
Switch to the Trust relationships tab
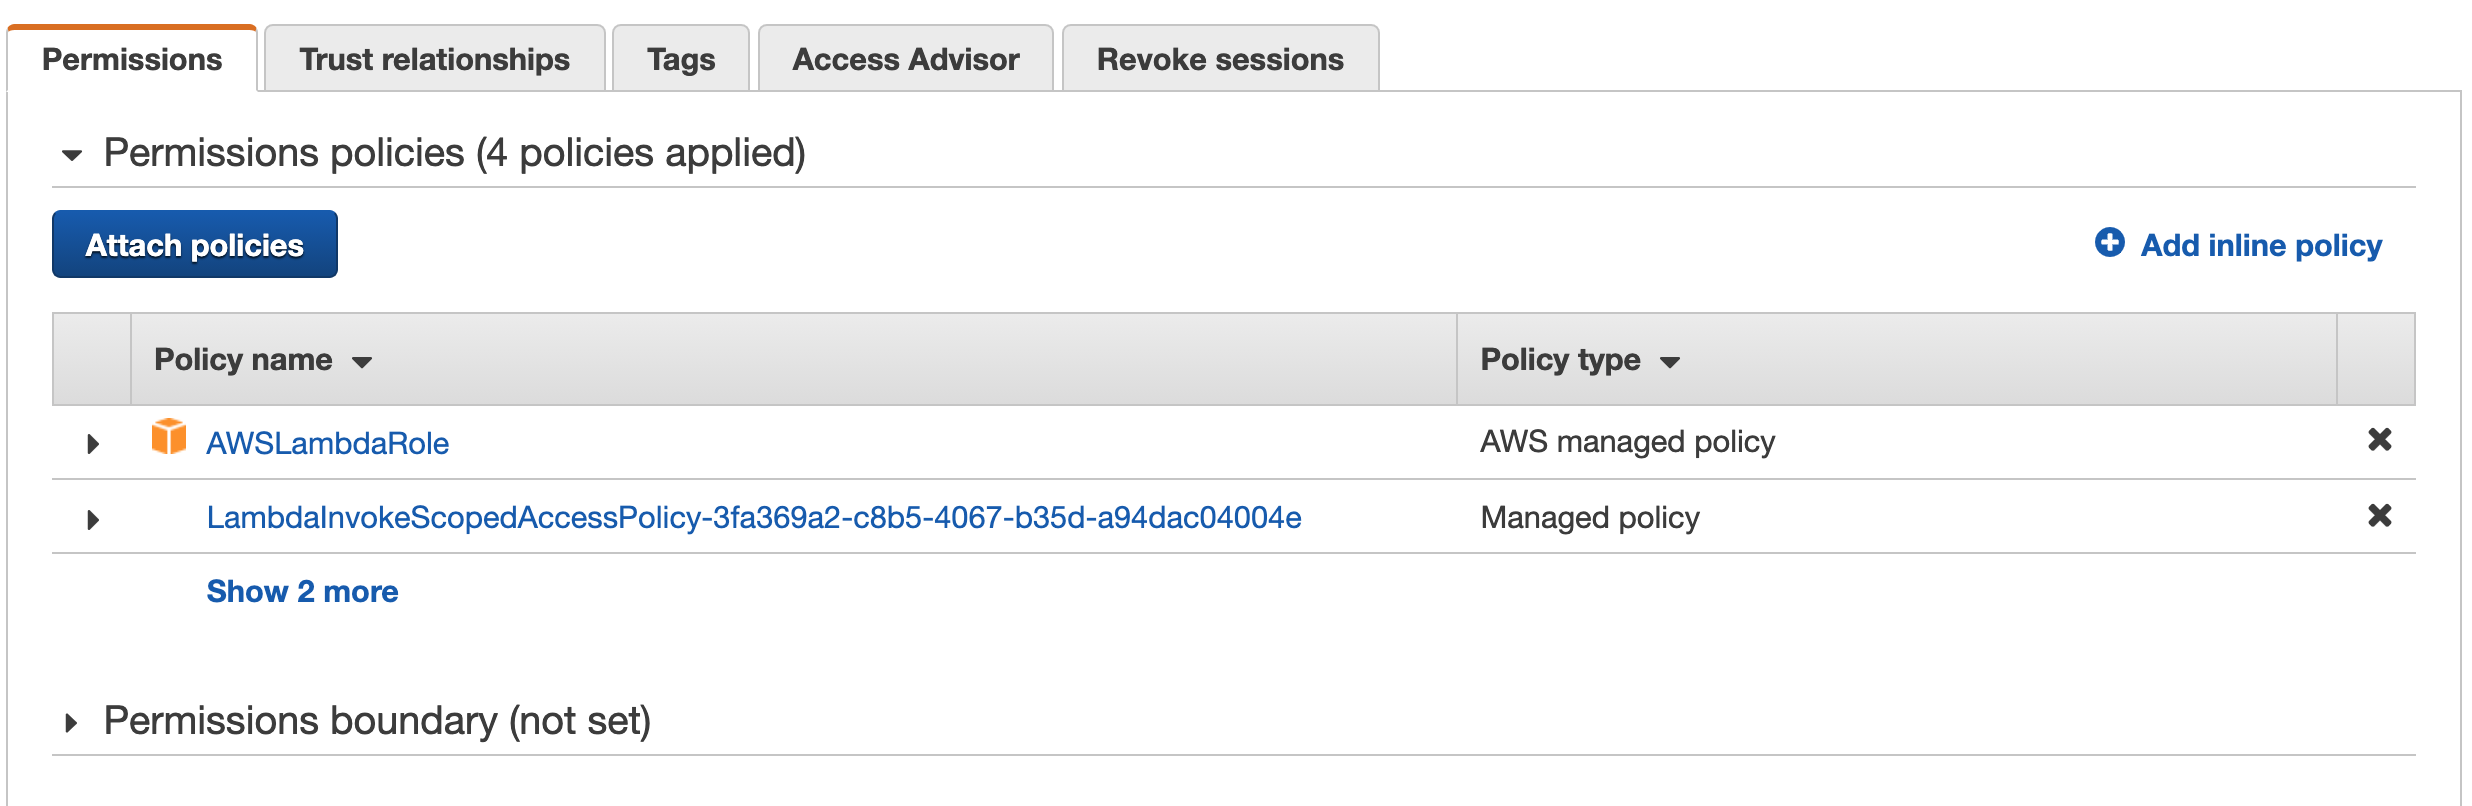pyautogui.click(x=434, y=59)
